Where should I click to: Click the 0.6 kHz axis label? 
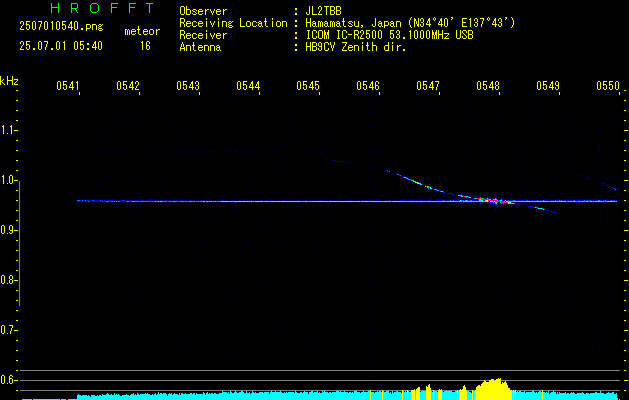coord(8,380)
